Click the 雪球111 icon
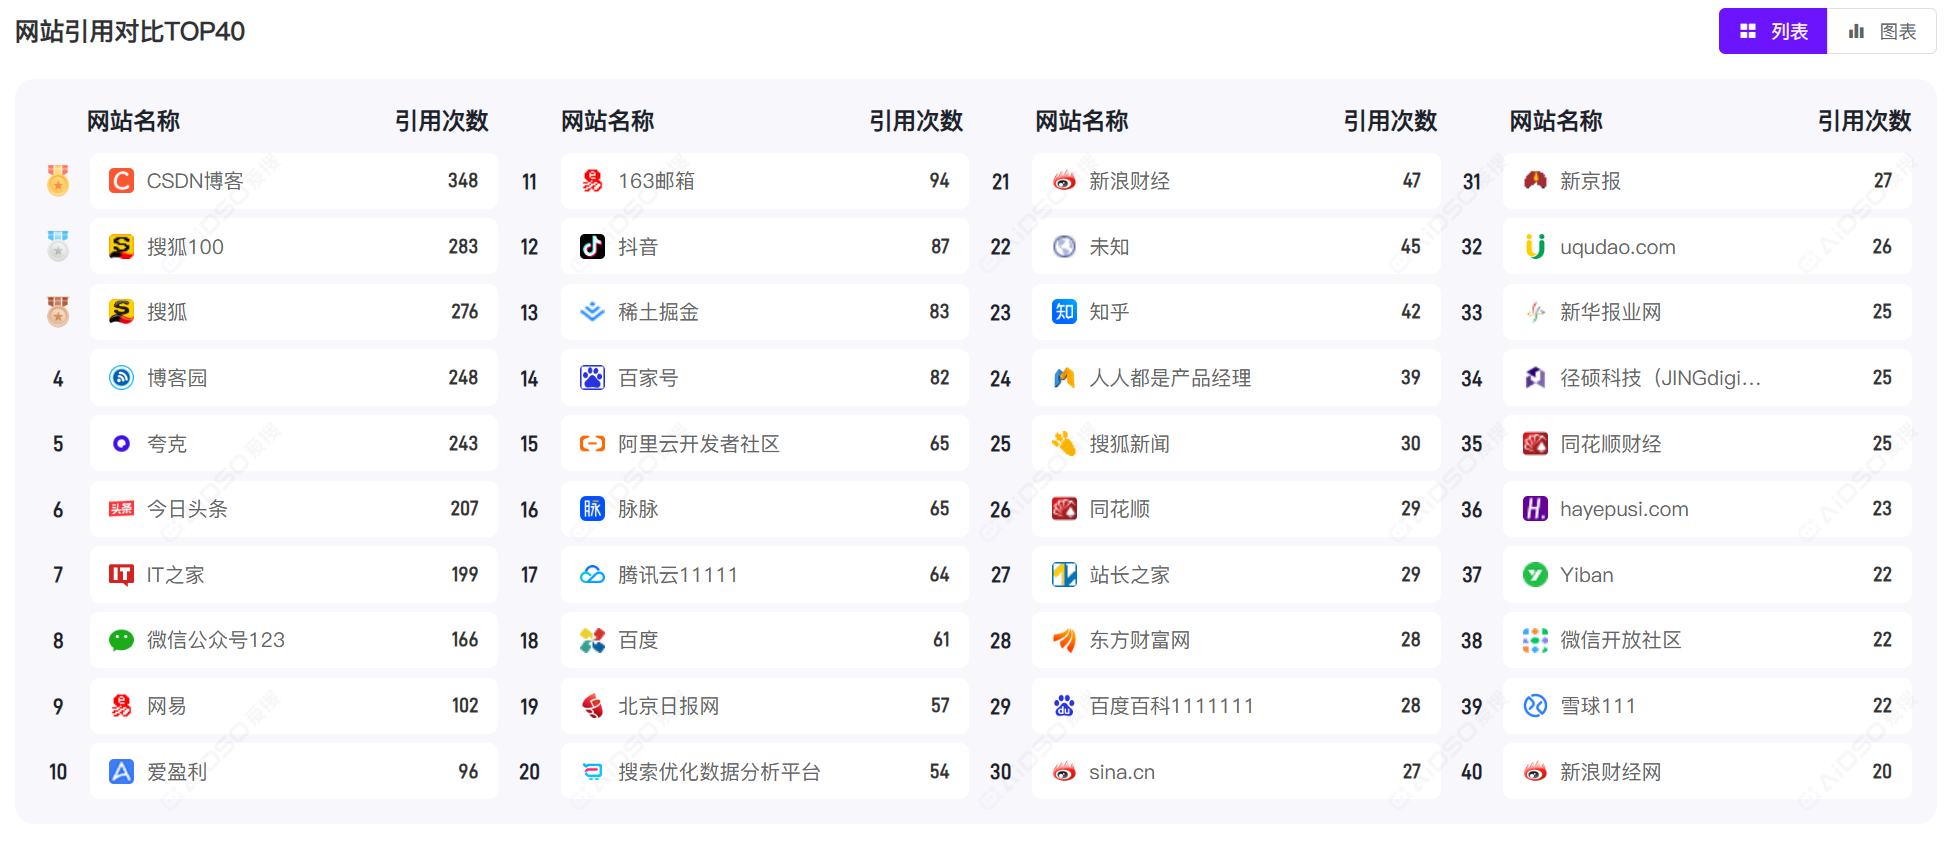Viewport: 1950px width, 842px height. 1535,706
